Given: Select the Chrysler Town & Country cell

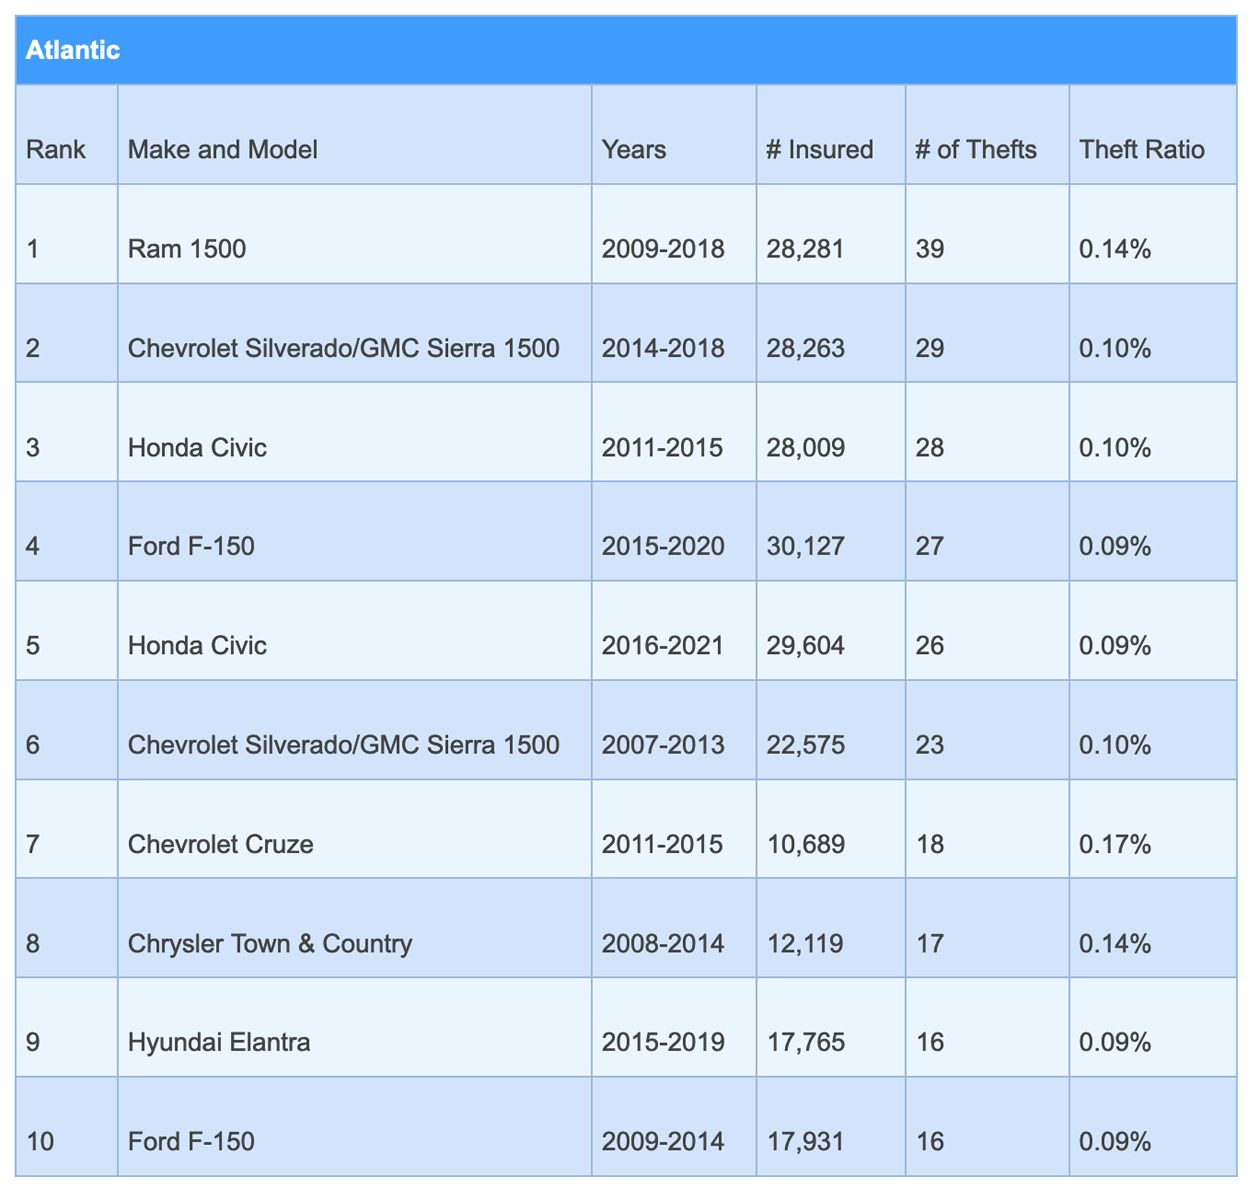Looking at the screenshot, I should 270,944.
